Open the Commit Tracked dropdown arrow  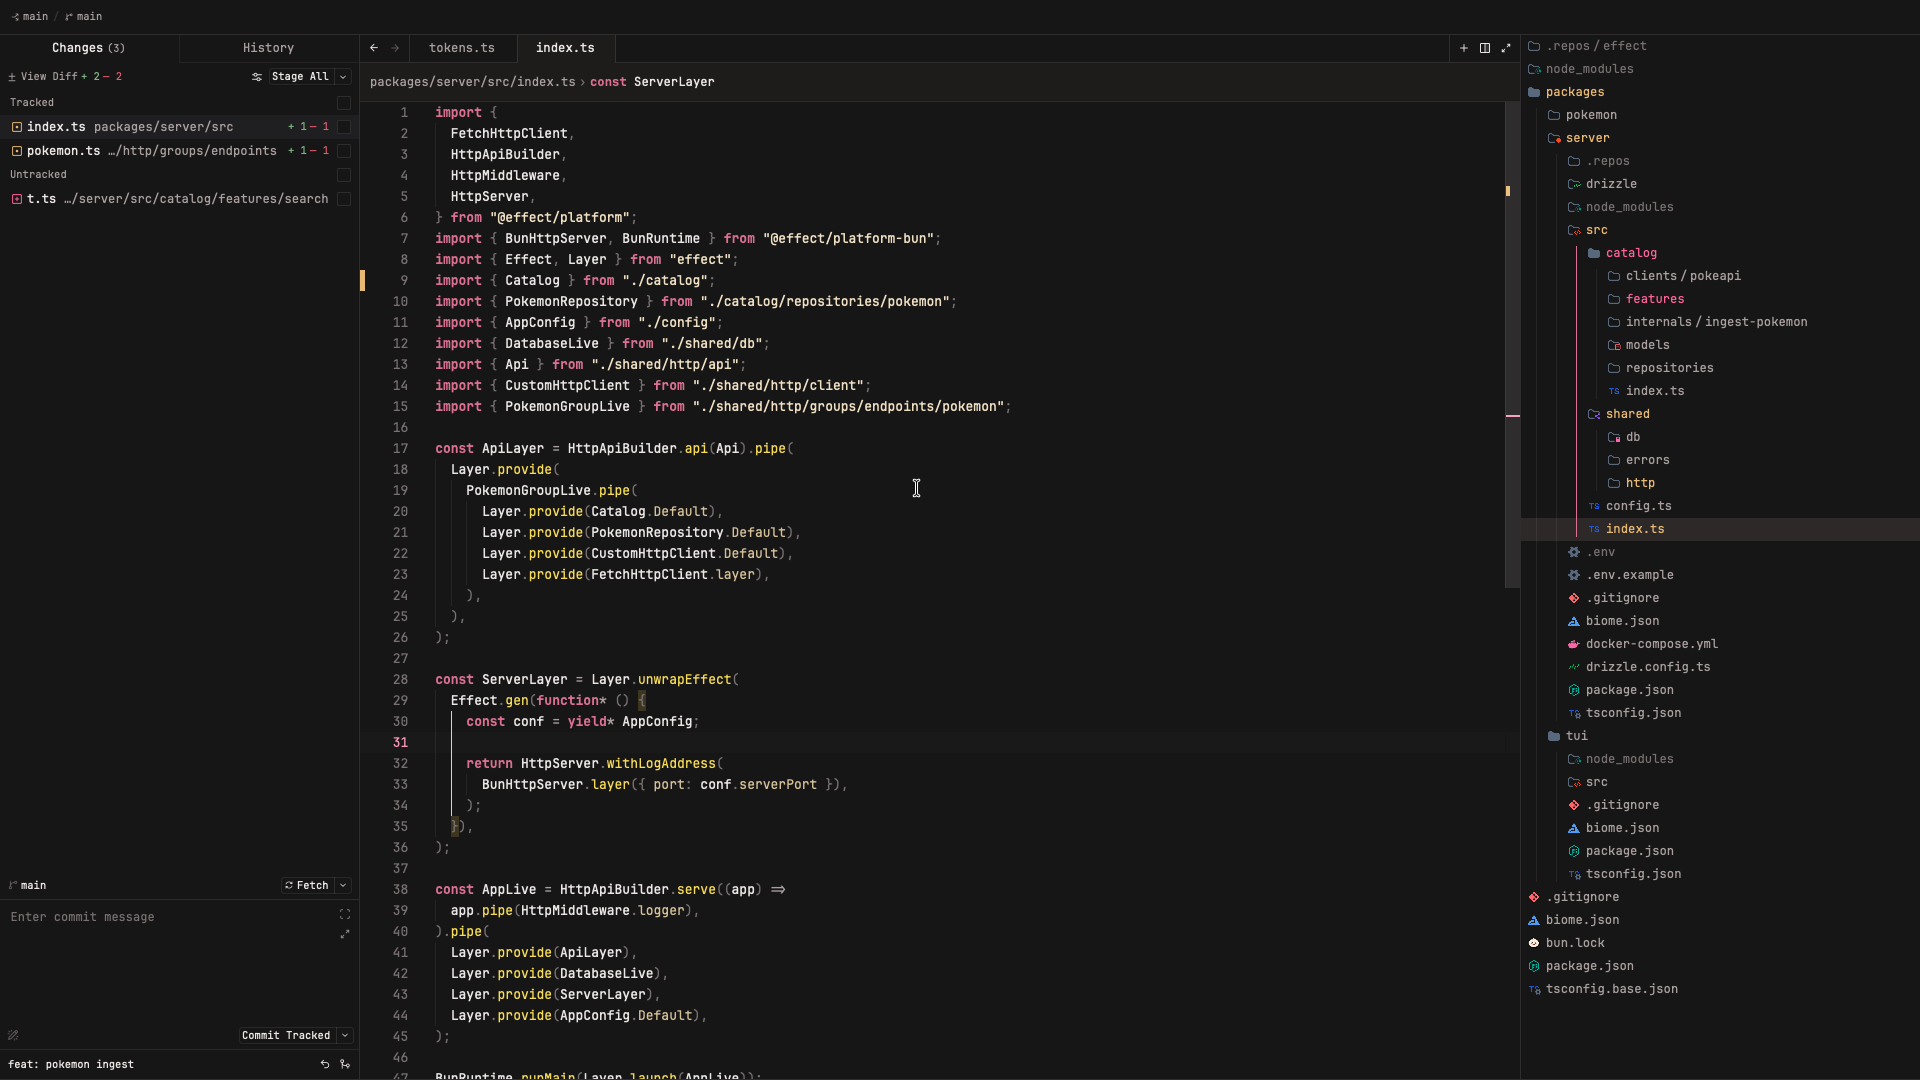345,1036
